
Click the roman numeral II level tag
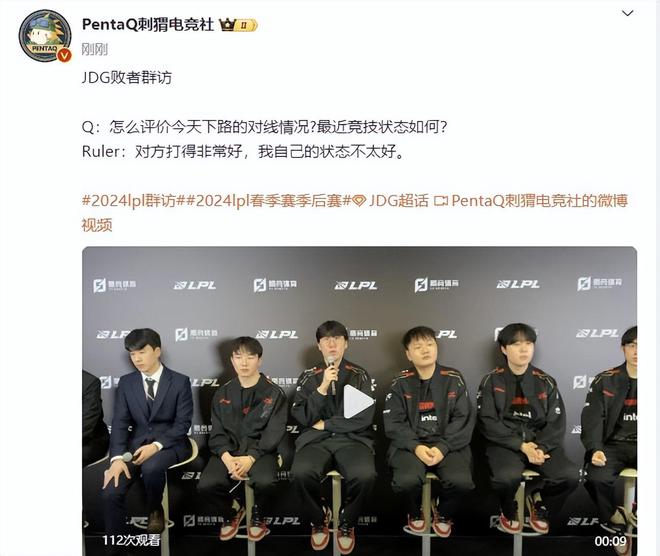point(246,26)
